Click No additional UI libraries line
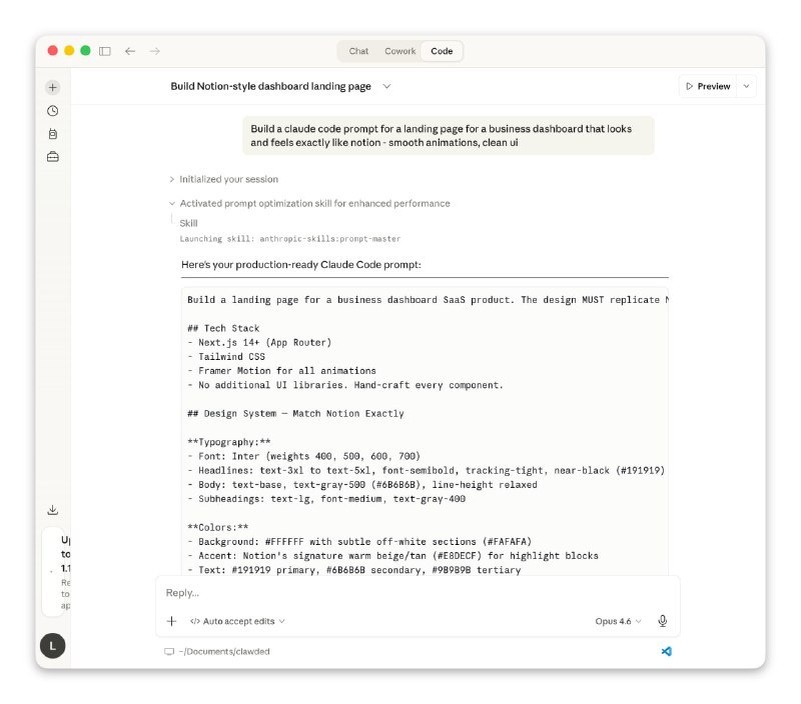Image resolution: width=801 pixels, height=704 pixels. (x=345, y=385)
